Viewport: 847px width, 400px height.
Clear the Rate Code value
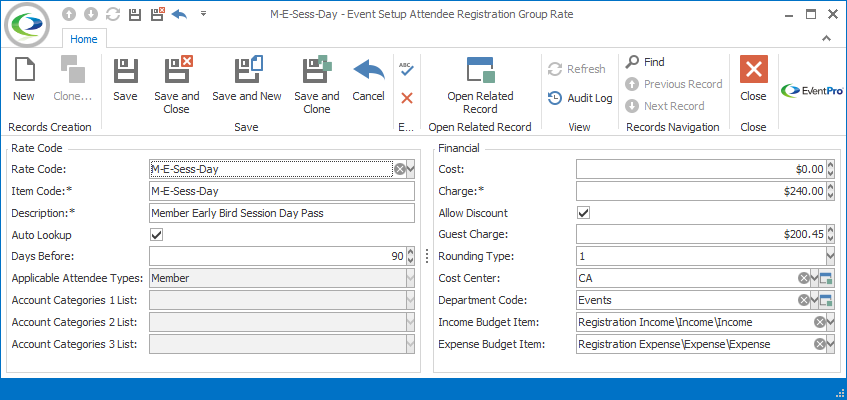point(400,170)
